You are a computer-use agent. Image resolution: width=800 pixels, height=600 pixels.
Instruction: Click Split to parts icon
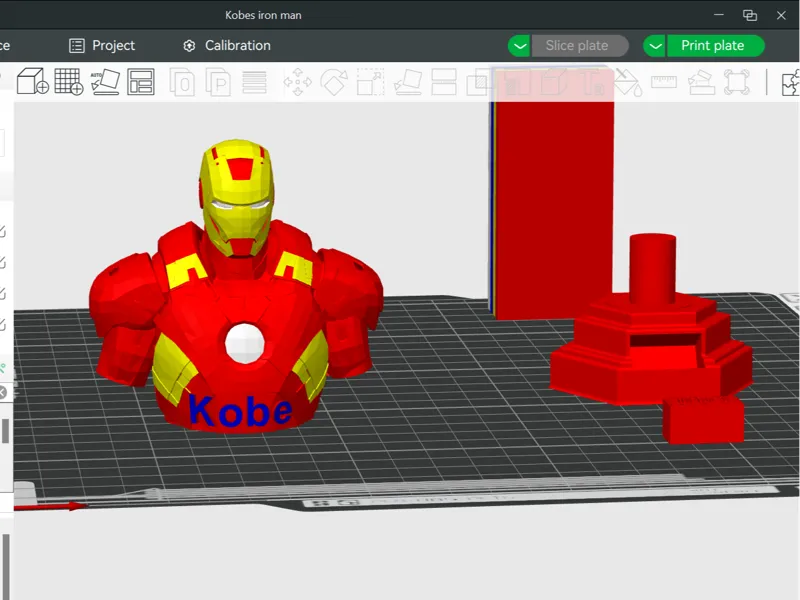tap(218, 82)
